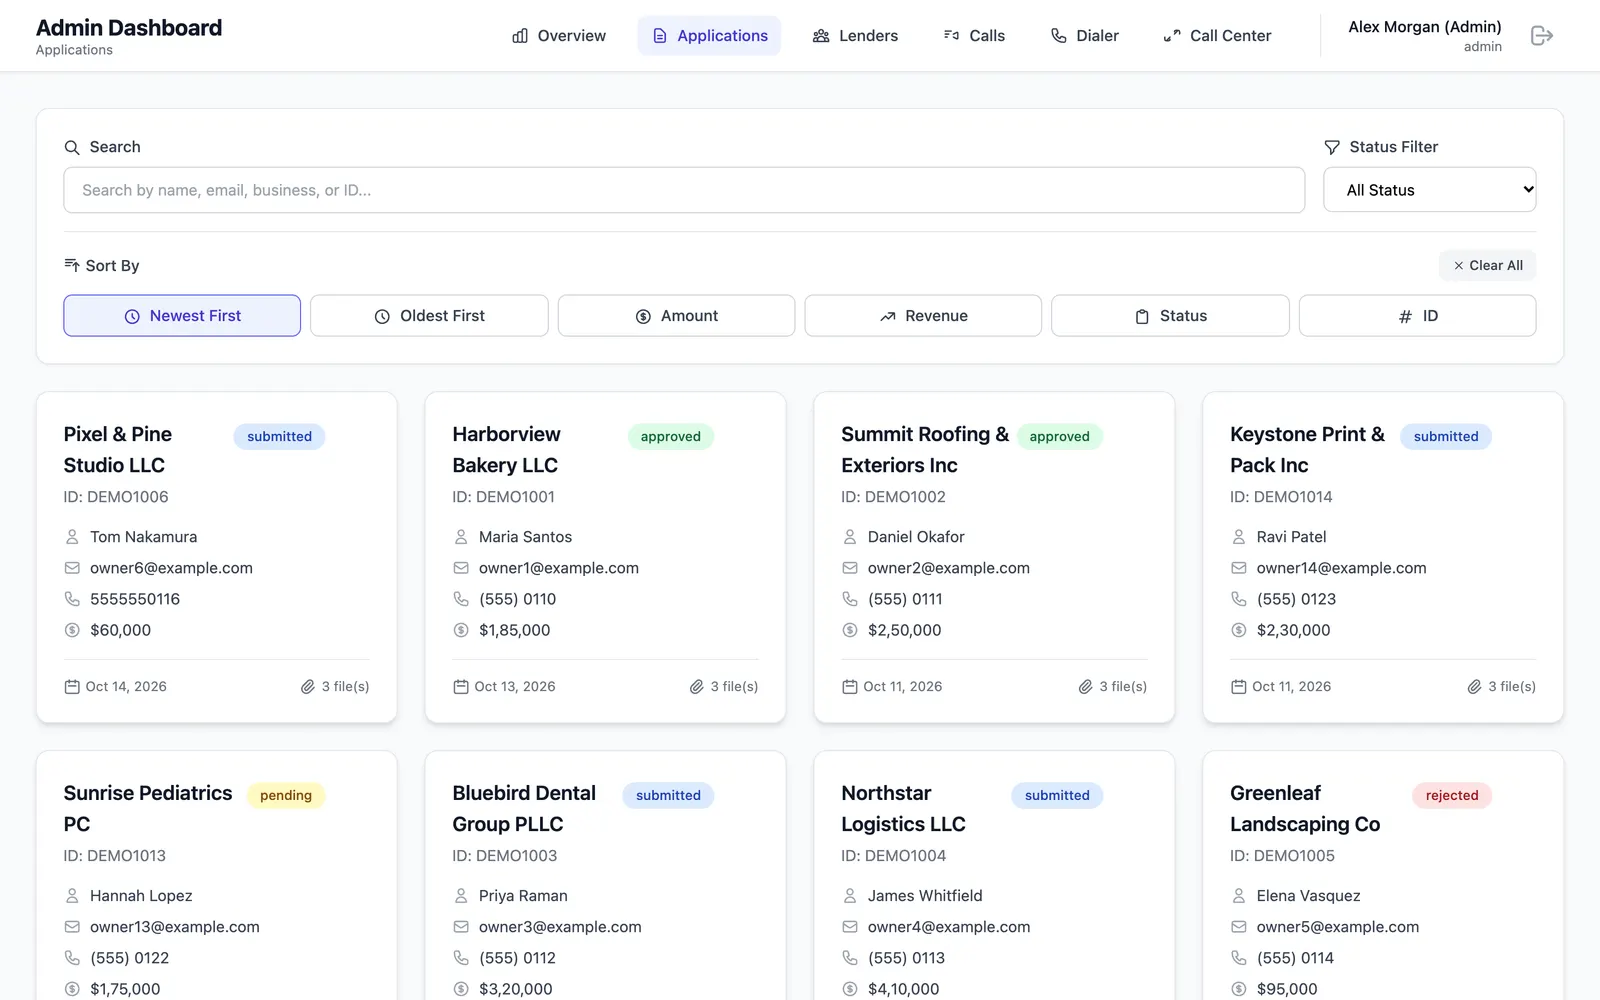Switch to the Calls tab

click(x=974, y=36)
